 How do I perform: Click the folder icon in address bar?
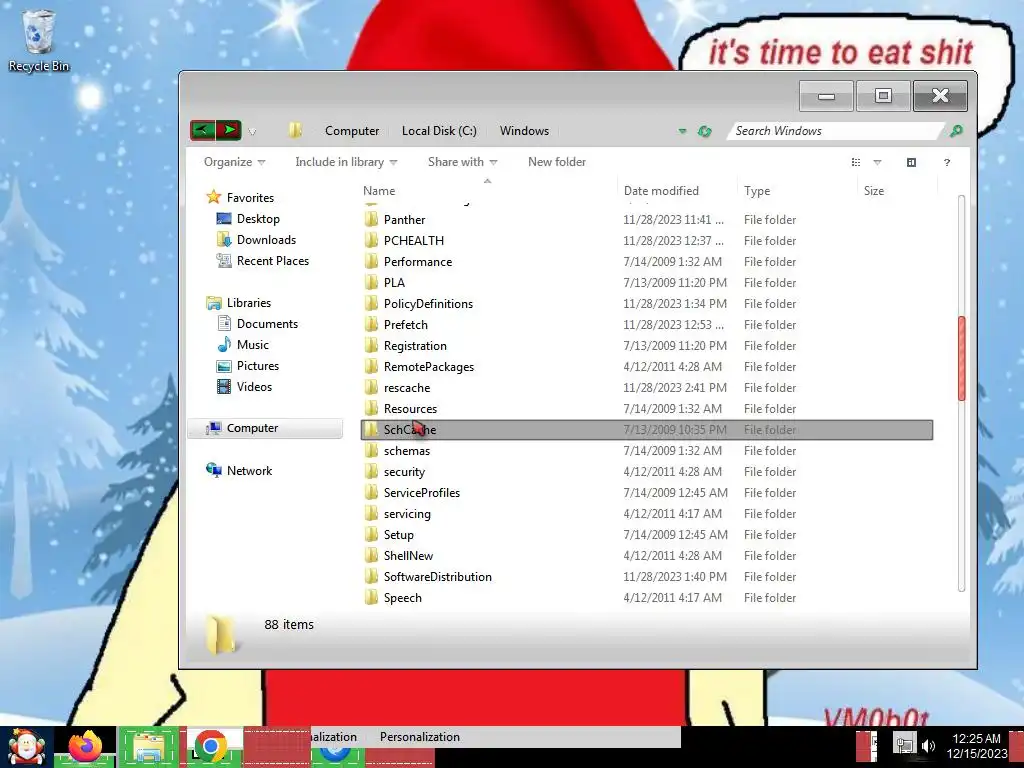[x=295, y=130]
